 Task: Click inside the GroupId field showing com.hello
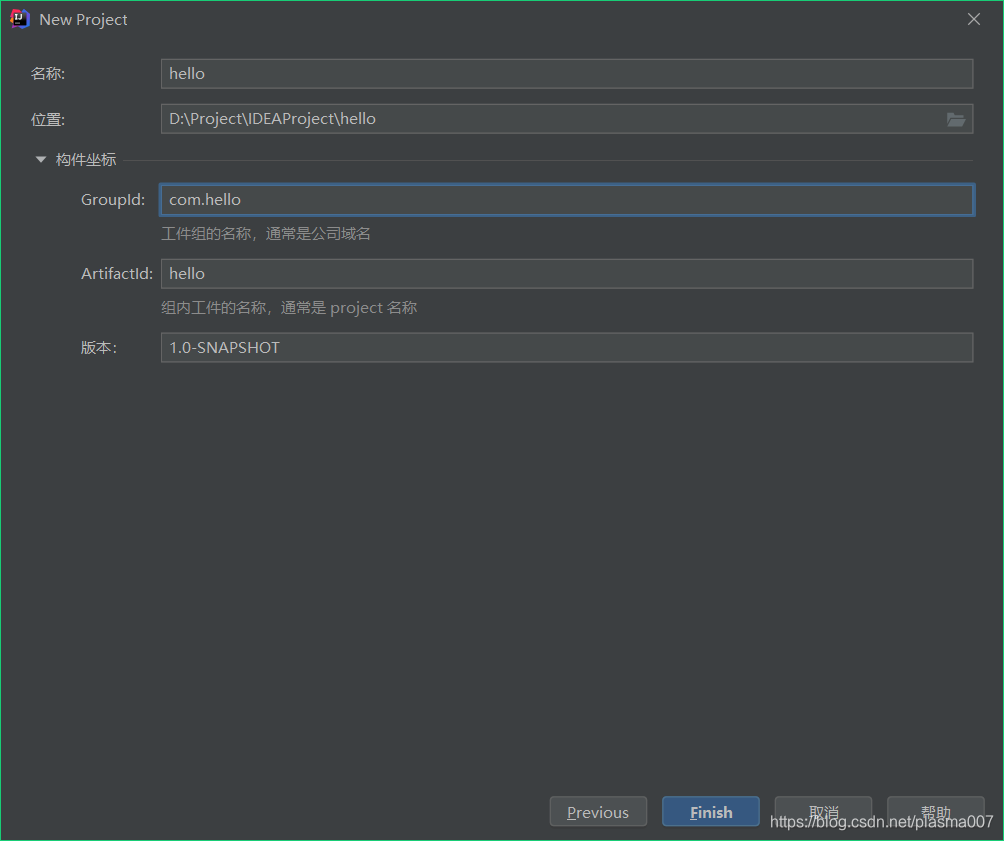[x=567, y=199]
